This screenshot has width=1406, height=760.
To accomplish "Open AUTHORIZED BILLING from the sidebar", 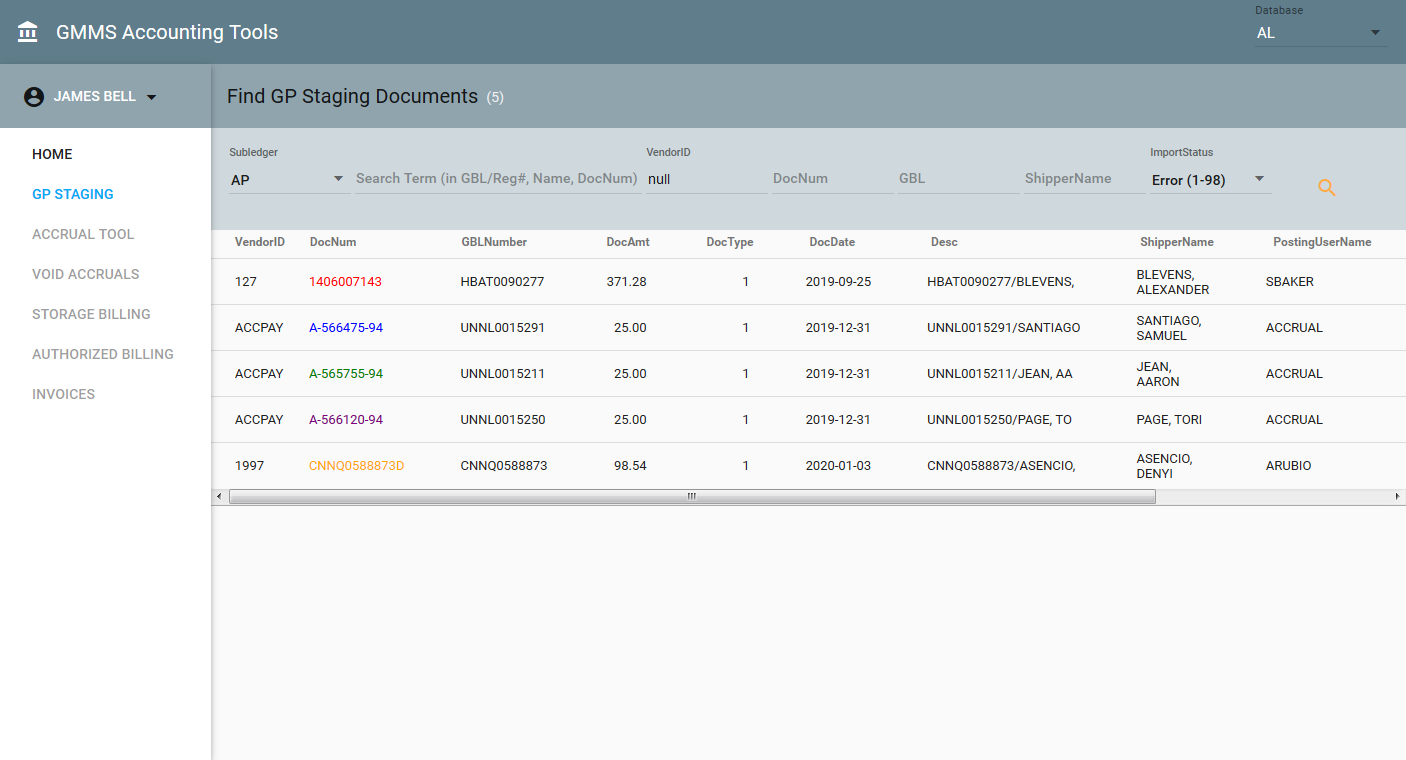I will point(103,354).
